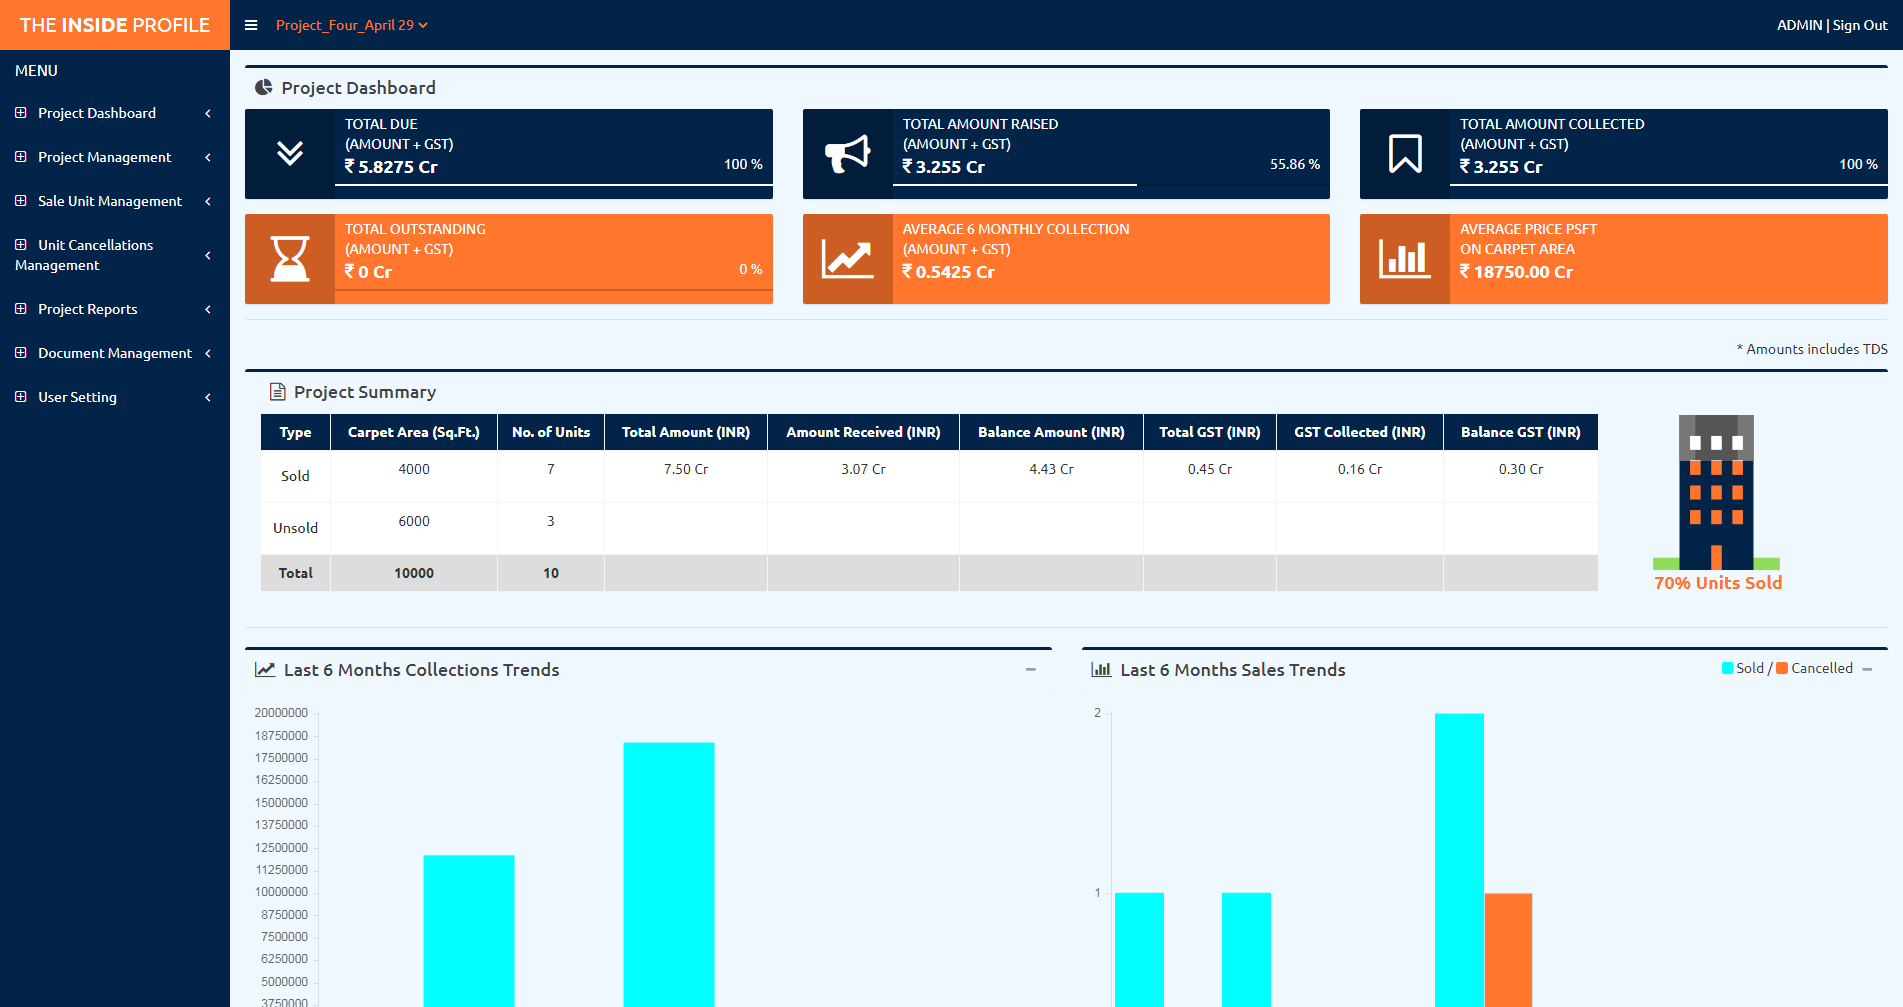This screenshot has width=1903, height=1007.
Task: Click the bookmark Total Amount Collected icon
Action: [x=1404, y=153]
